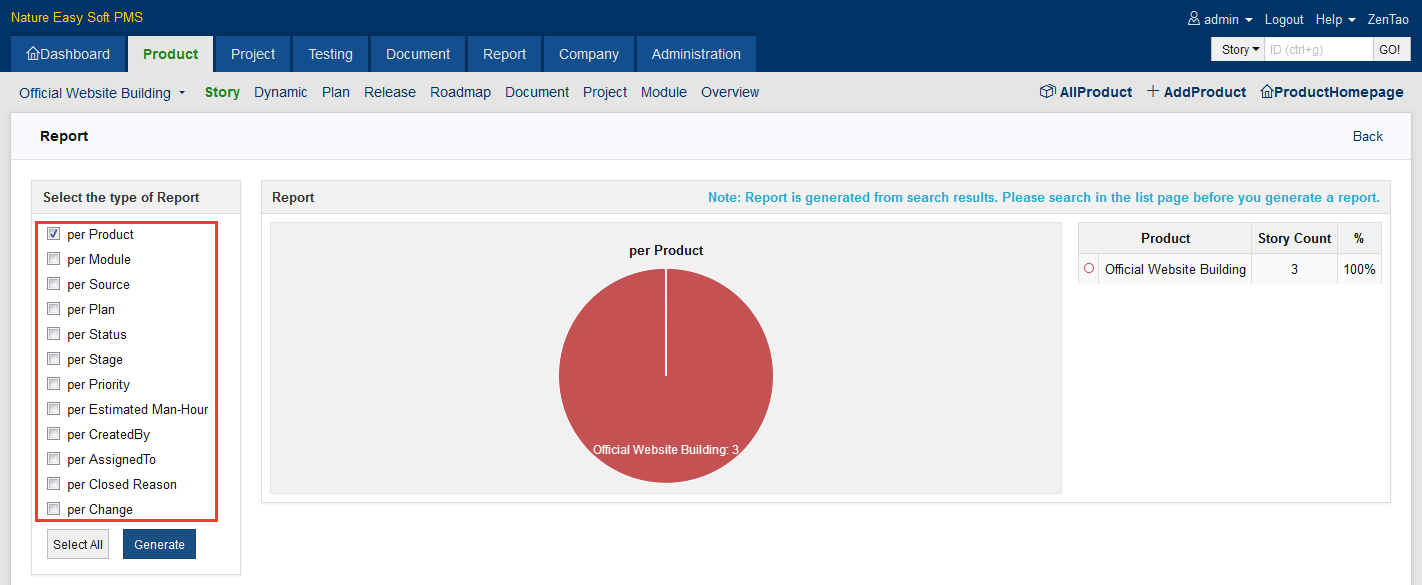Uncheck the per Product checkbox
Image resolution: width=1422 pixels, height=585 pixels.
pos(54,234)
